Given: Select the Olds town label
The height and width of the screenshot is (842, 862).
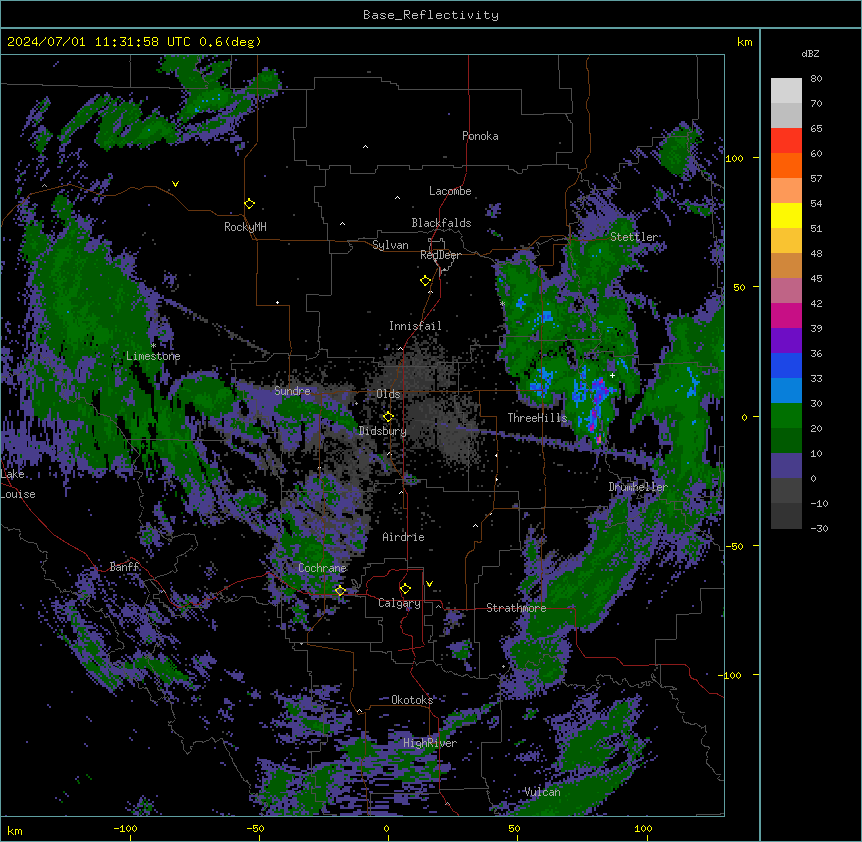Looking at the screenshot, I should [388, 394].
